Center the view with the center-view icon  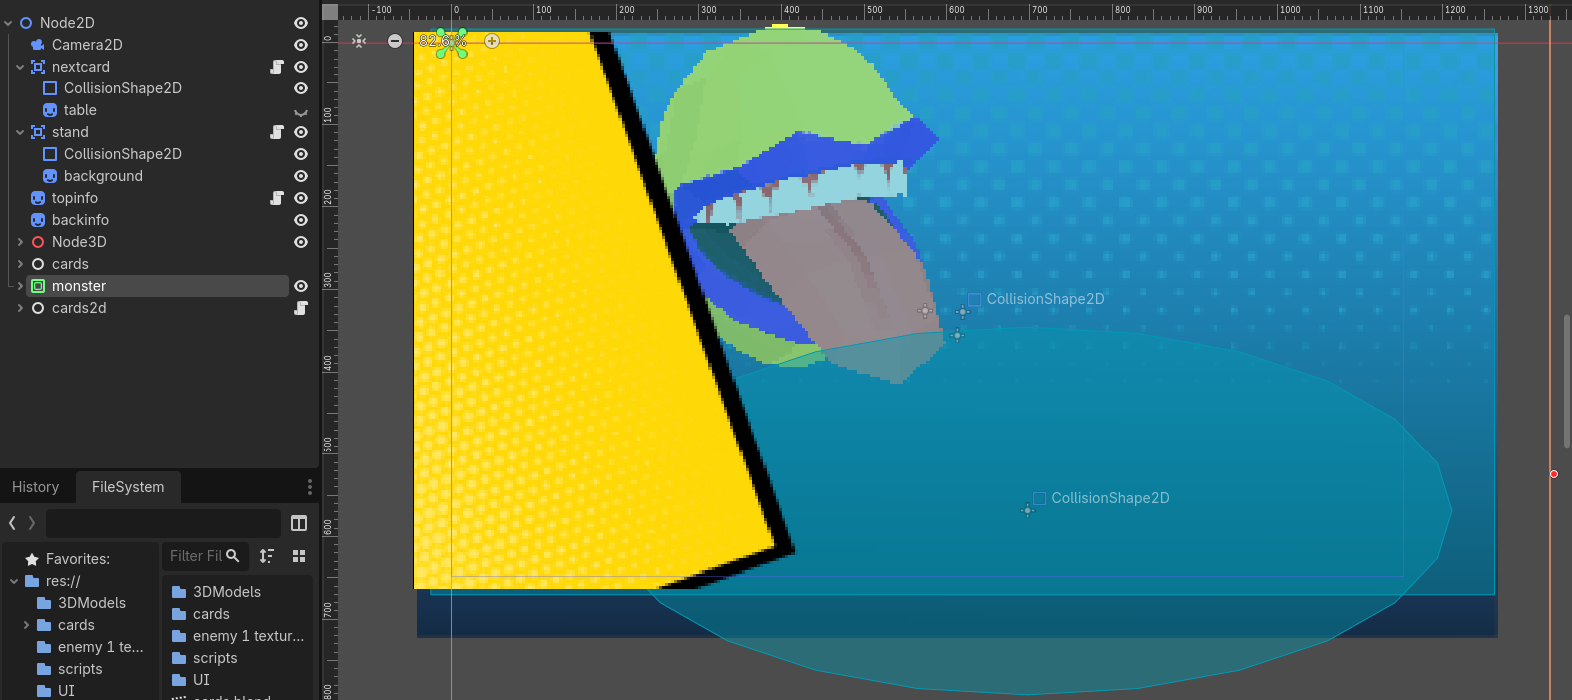(359, 41)
